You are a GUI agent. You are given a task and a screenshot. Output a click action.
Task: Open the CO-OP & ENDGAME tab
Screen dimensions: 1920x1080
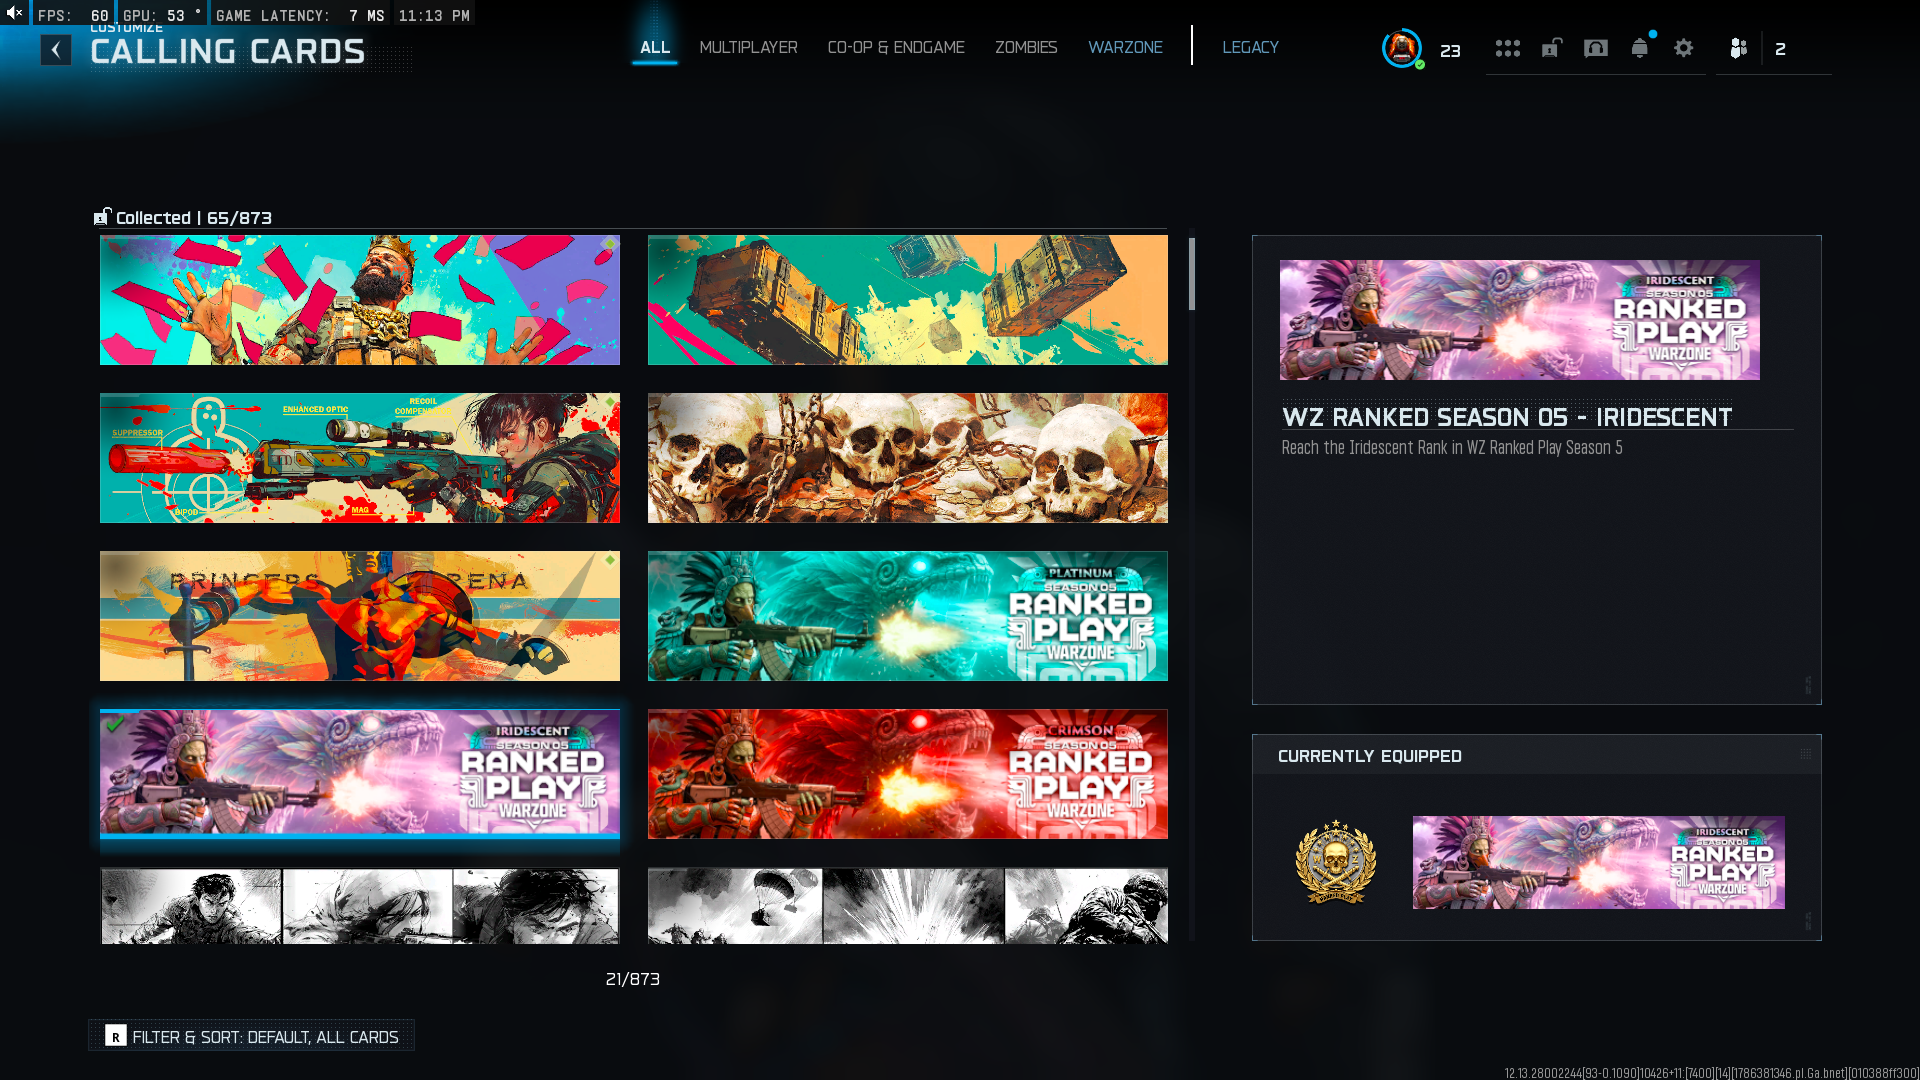click(896, 47)
